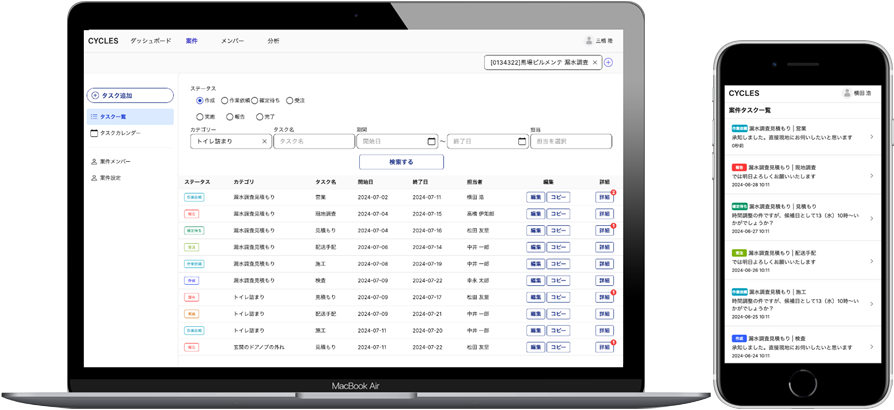Click the 横田 浩 avatar on the phone
This screenshot has height=410, width=894.
pos(847,93)
